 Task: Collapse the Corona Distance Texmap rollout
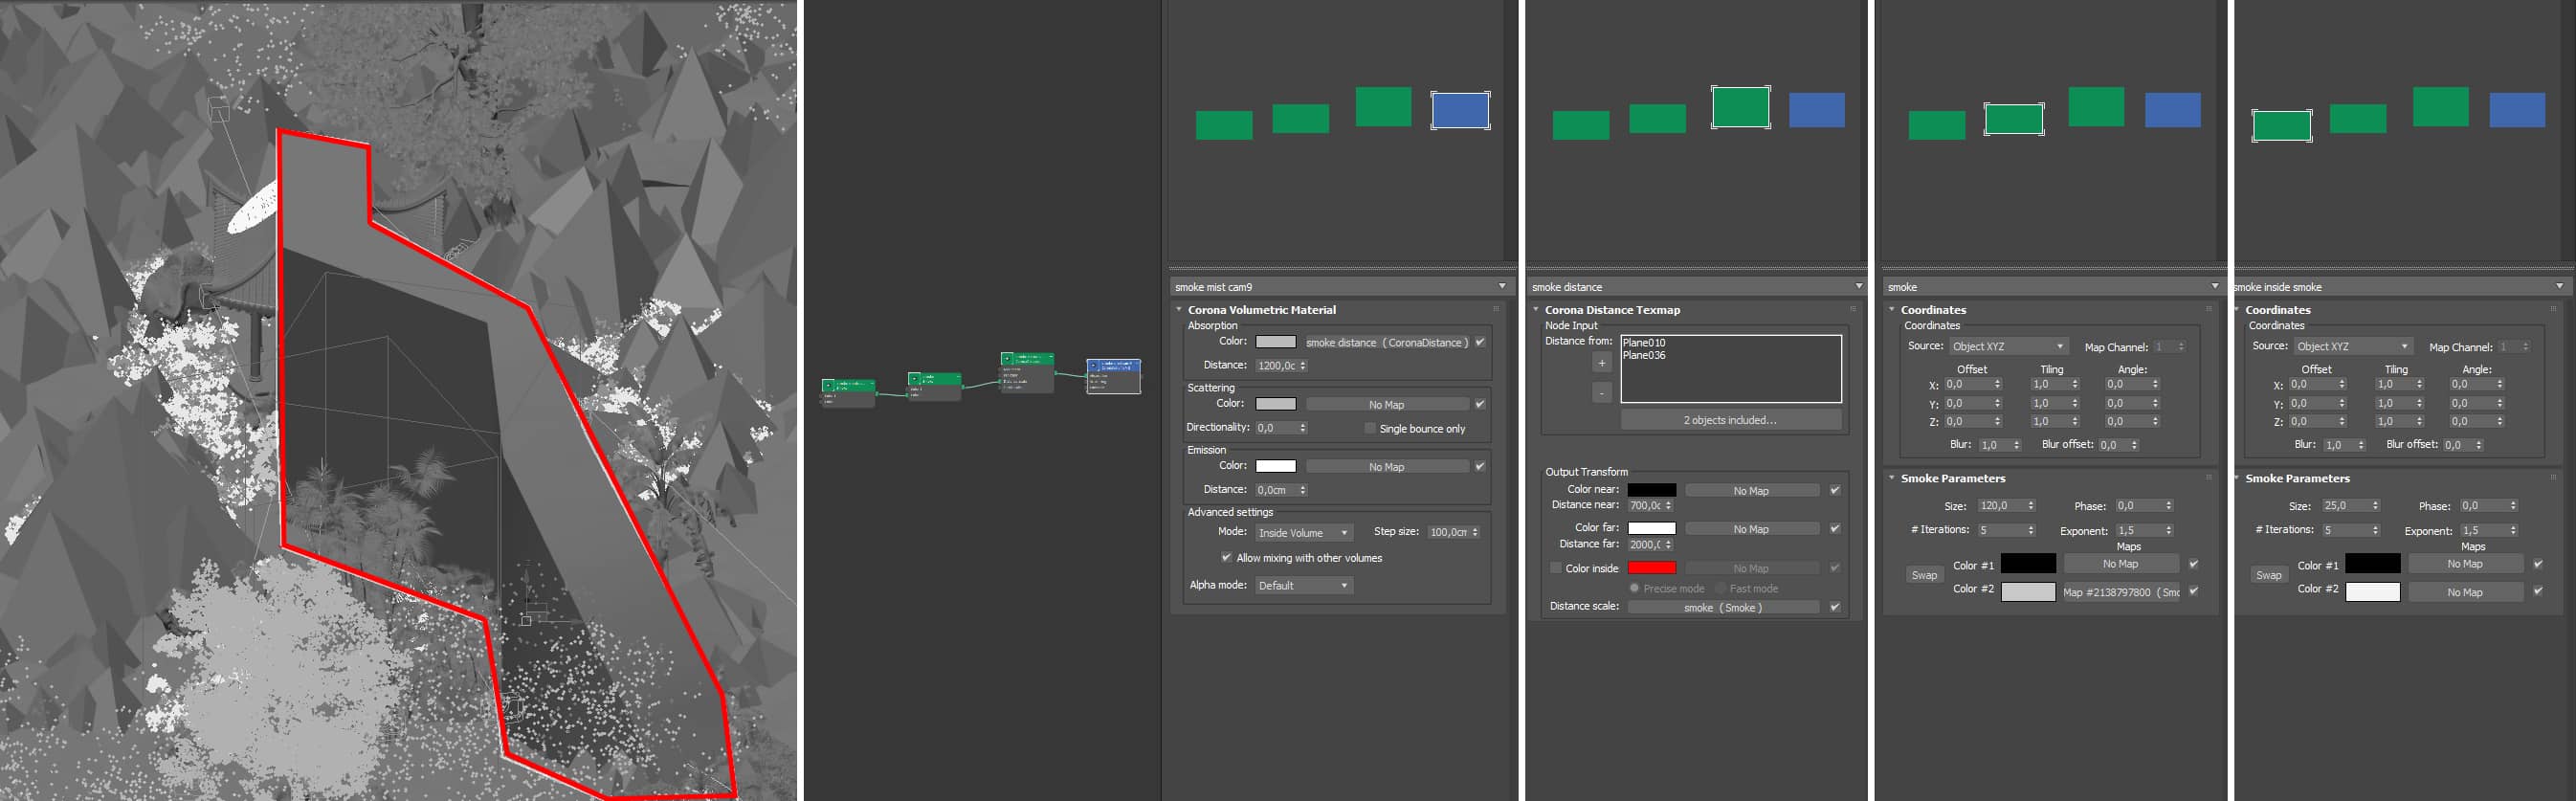point(1537,310)
